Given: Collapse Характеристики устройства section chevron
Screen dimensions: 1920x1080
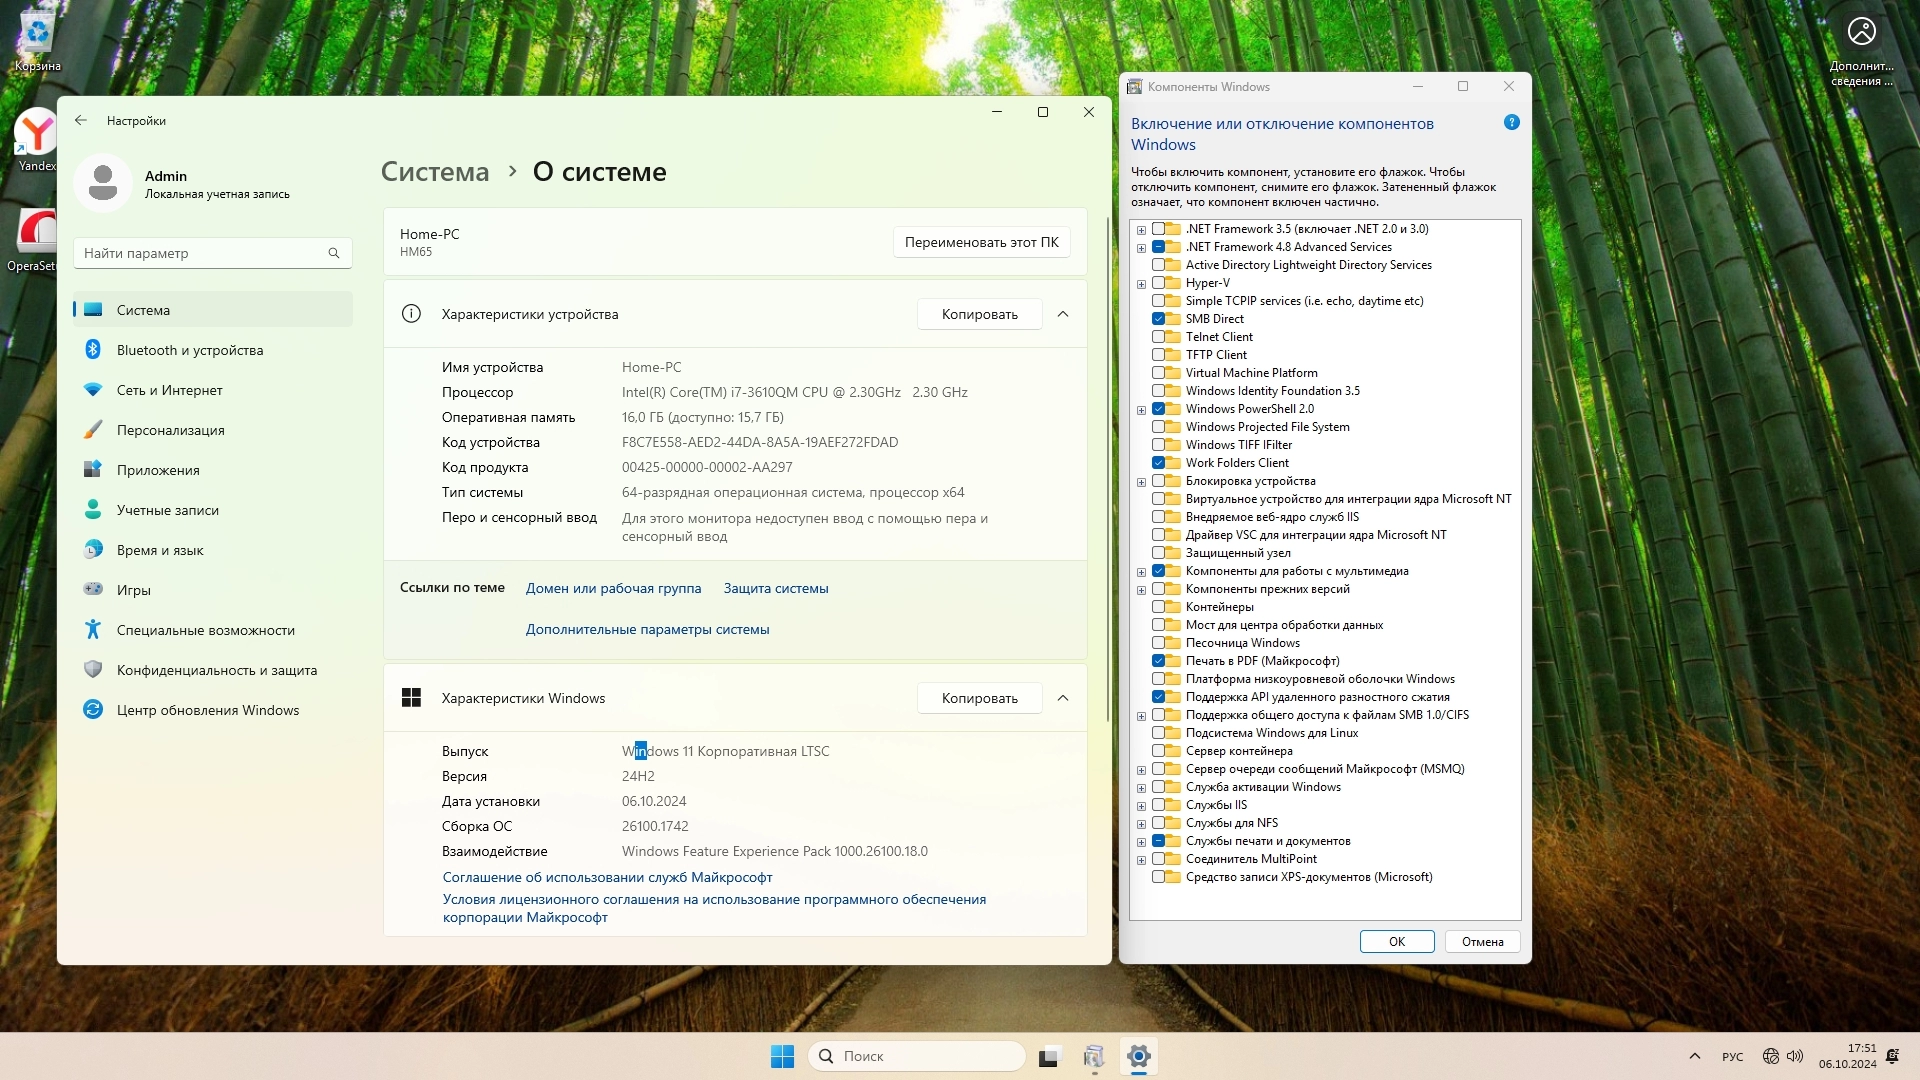Looking at the screenshot, I should tap(1063, 314).
